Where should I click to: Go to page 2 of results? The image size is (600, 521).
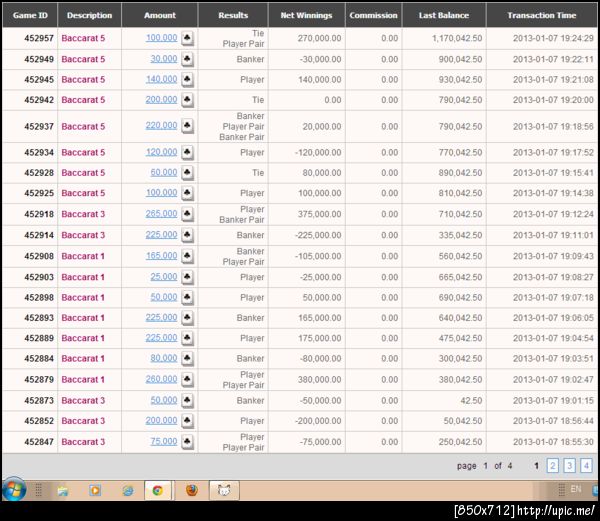552,466
